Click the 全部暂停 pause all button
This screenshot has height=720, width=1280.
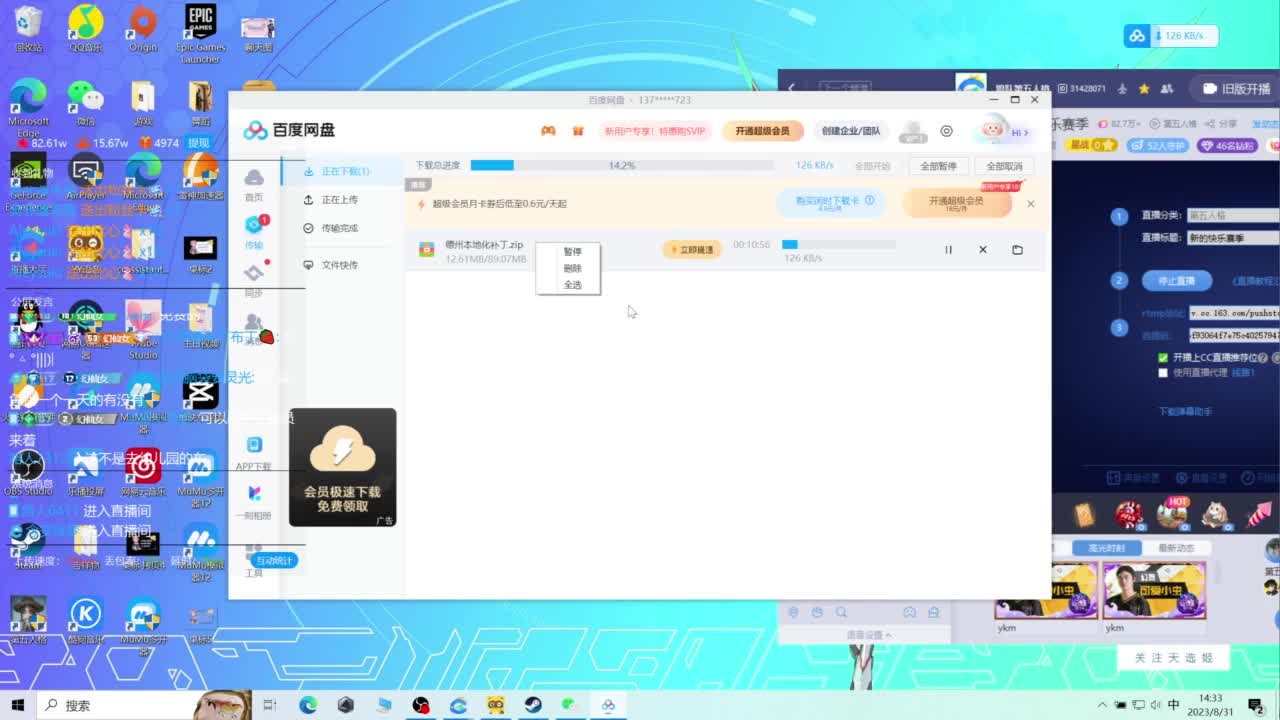tap(938, 166)
